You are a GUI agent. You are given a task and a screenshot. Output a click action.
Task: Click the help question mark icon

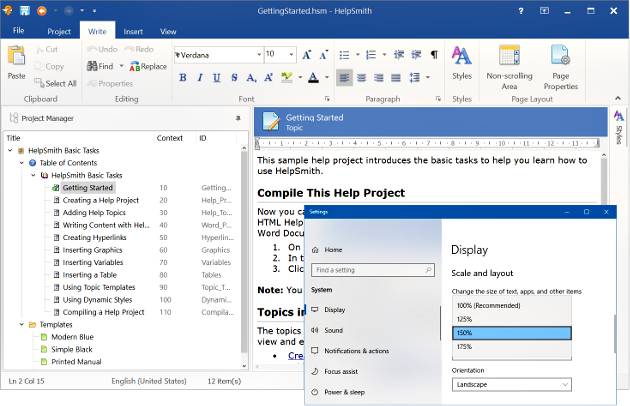coord(521,11)
